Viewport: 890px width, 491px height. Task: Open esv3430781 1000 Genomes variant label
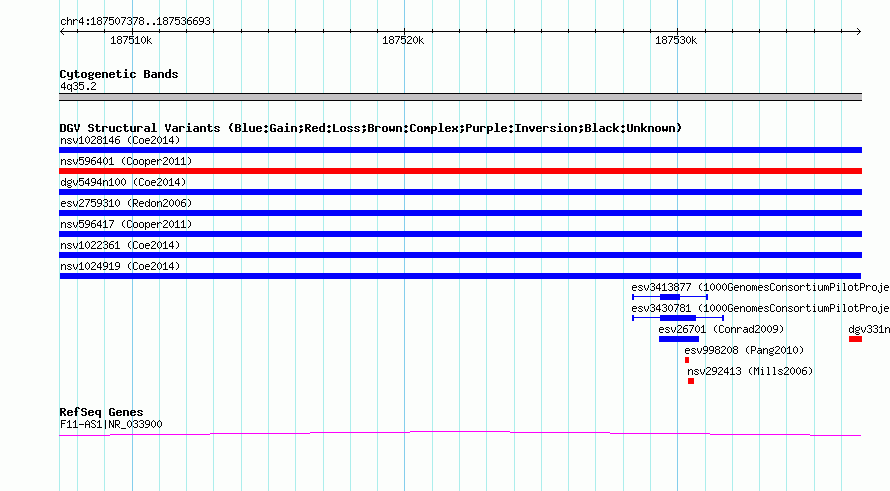coord(760,308)
